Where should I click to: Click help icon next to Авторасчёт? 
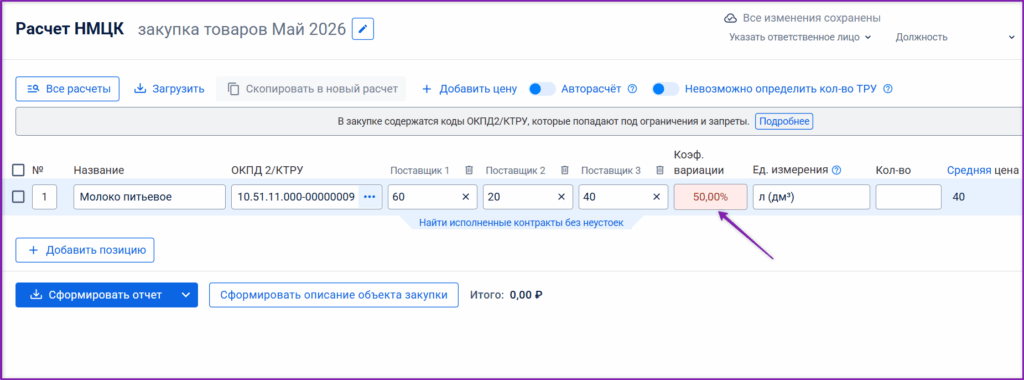point(632,89)
